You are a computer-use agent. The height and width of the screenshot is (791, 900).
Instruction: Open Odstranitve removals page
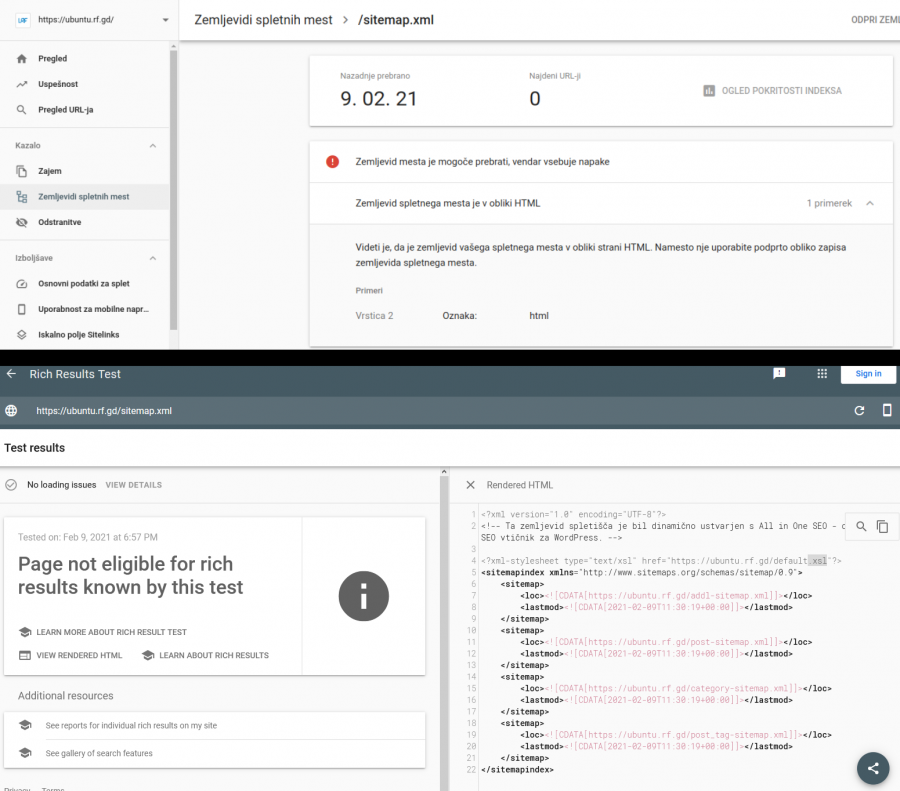click(60, 222)
